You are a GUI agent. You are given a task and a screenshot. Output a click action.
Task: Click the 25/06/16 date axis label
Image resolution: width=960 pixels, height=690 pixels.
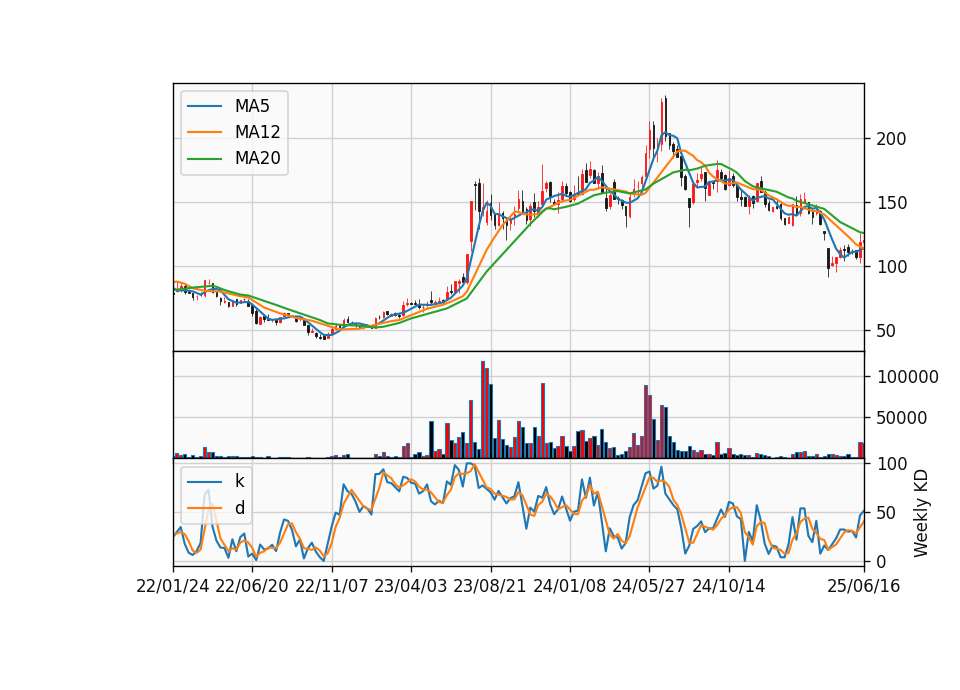tap(864, 586)
